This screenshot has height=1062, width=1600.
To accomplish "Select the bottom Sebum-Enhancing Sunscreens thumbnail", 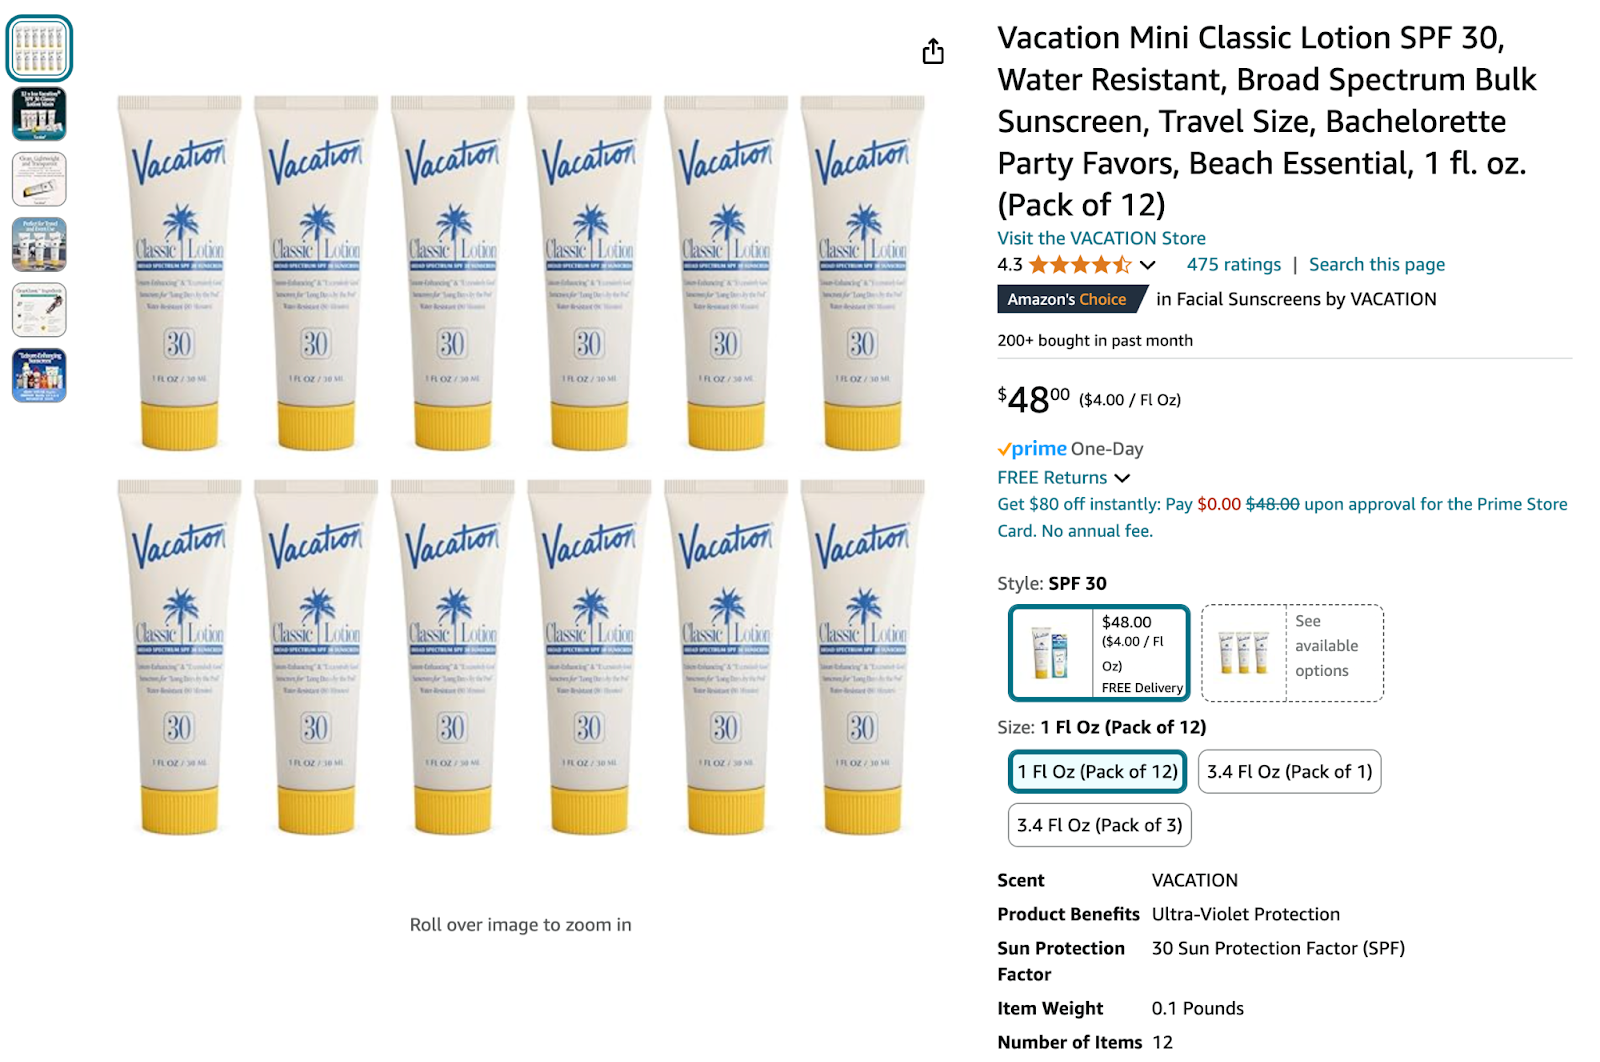I will click(x=40, y=377).
